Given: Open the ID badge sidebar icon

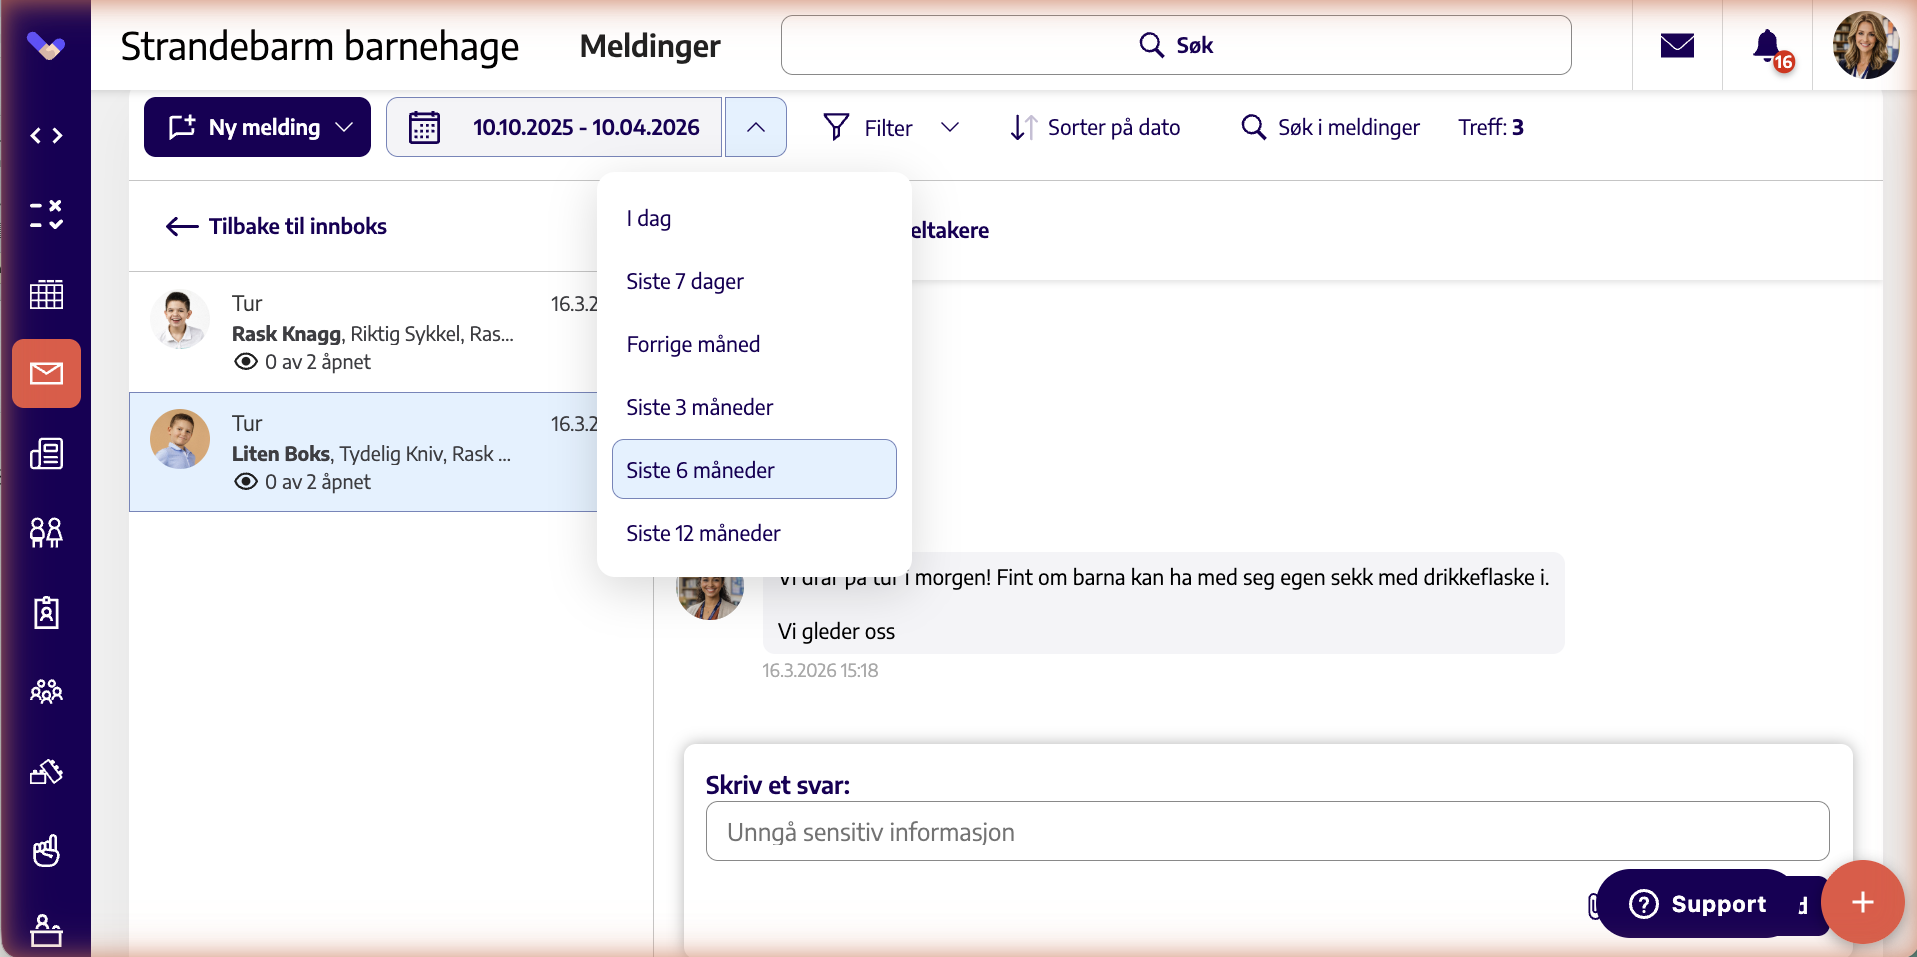Looking at the screenshot, I should [46, 612].
